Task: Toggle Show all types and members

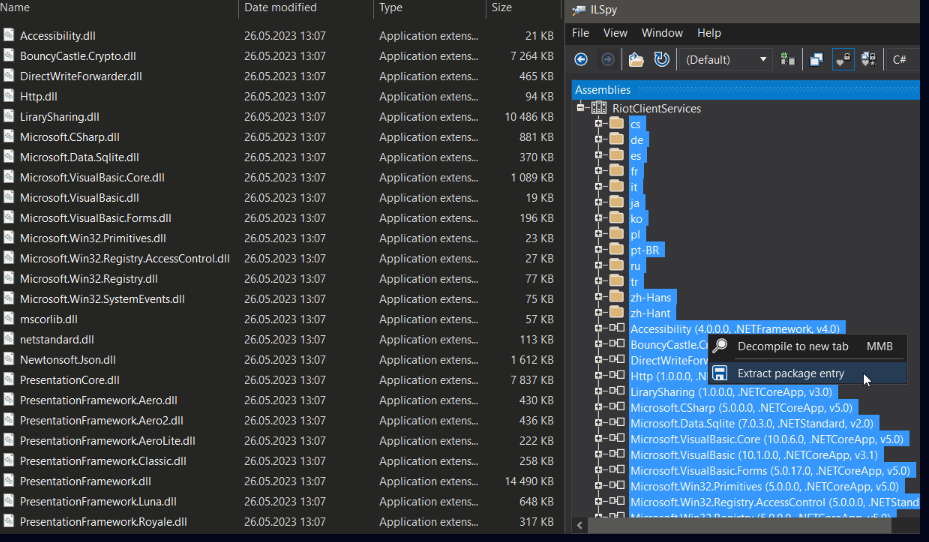Action: pyautogui.click(x=869, y=59)
